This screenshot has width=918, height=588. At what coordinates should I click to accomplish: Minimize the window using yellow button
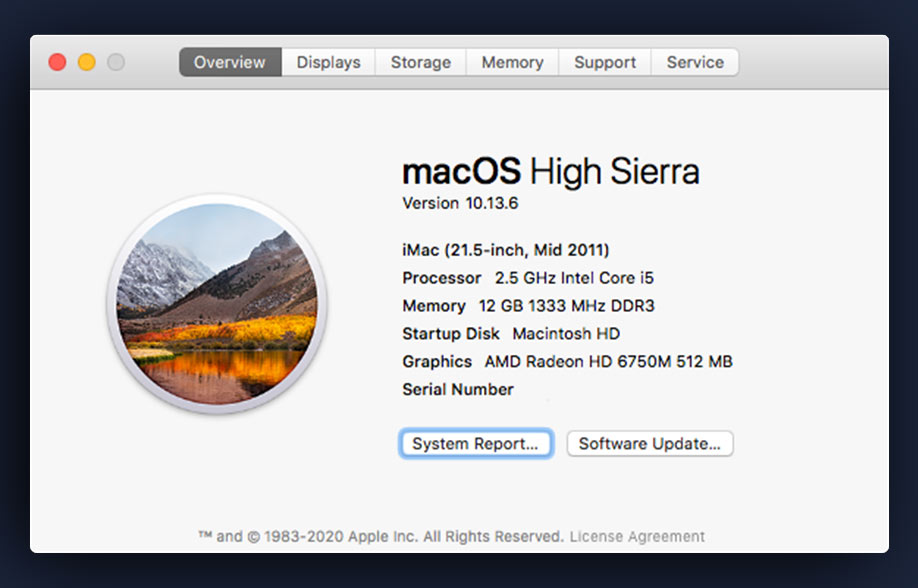pyautogui.click(x=87, y=62)
